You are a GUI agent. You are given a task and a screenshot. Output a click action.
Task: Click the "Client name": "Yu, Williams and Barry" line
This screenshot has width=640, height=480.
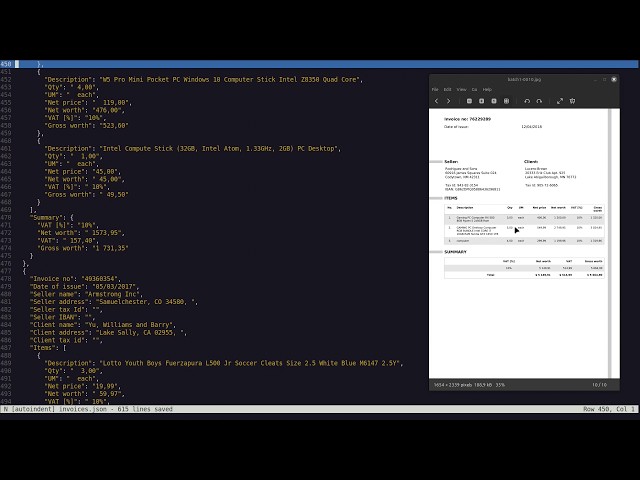click(103, 325)
